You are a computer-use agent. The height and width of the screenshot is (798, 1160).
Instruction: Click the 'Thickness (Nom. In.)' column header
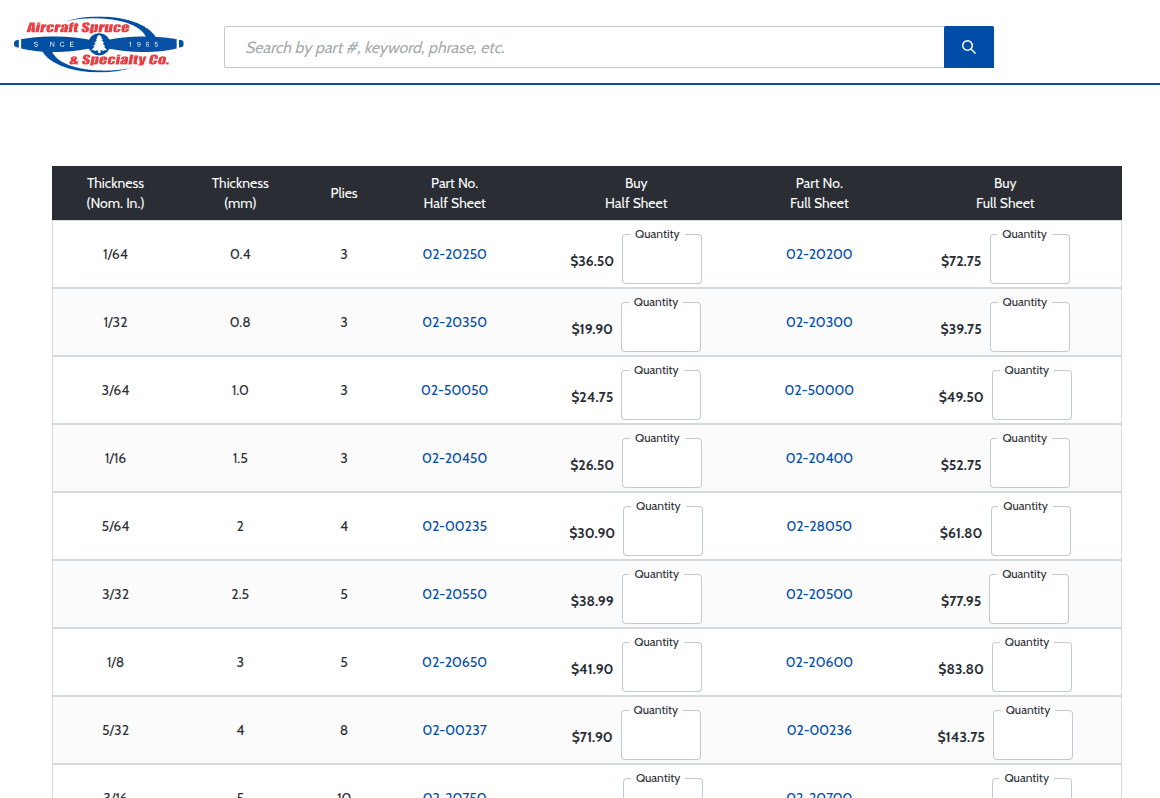tap(115, 193)
